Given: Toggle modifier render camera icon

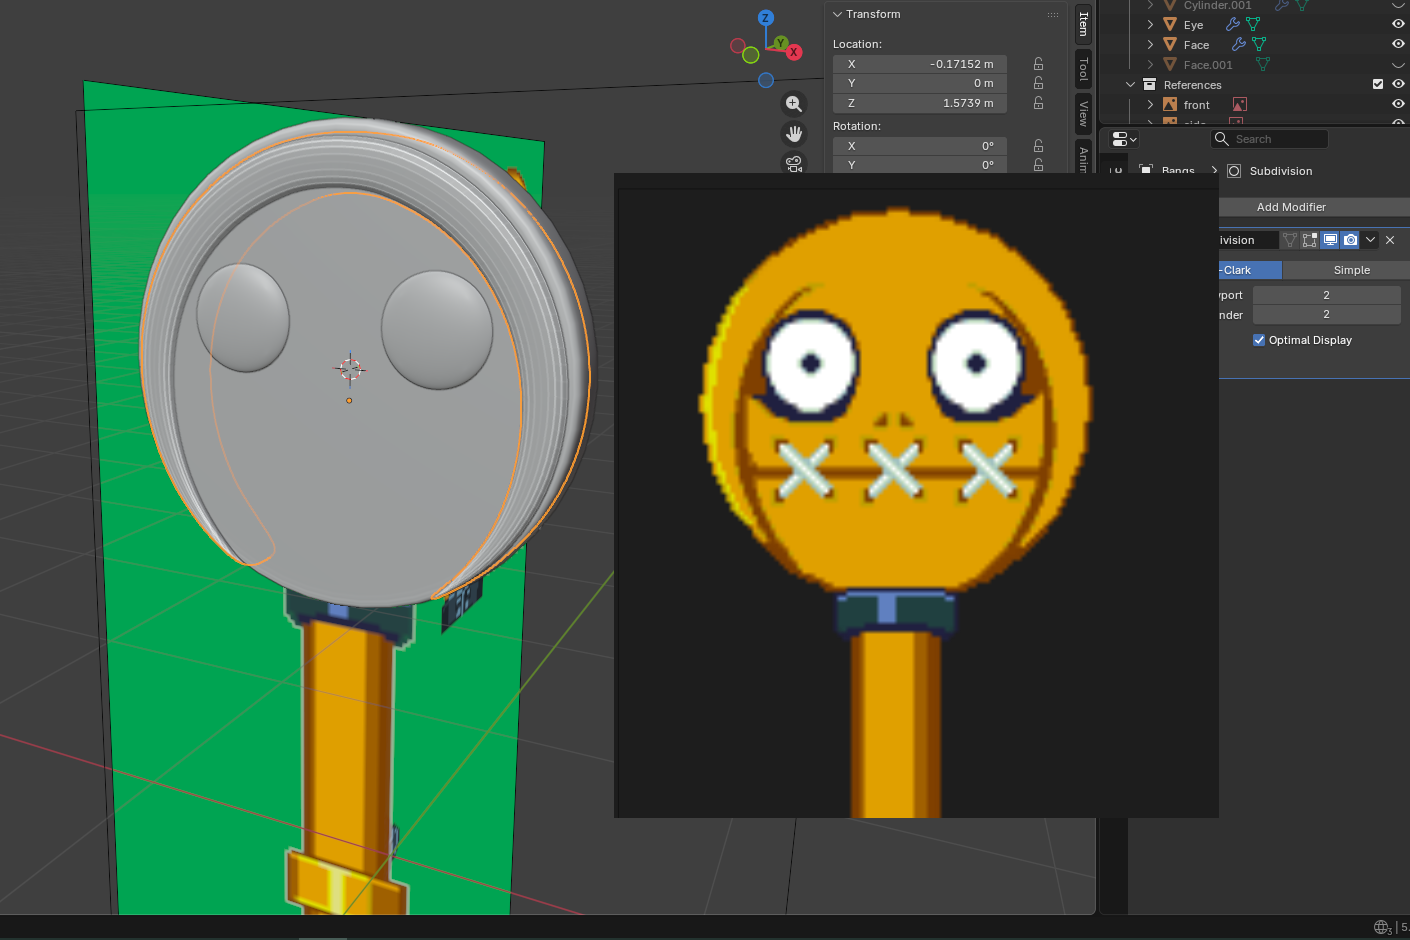Looking at the screenshot, I should [1351, 240].
